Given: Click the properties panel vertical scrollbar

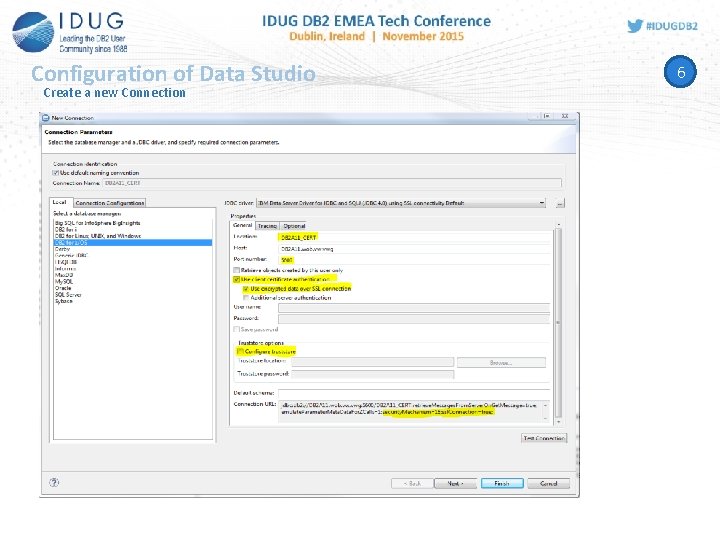Looking at the screenshot, I should coord(558,323).
